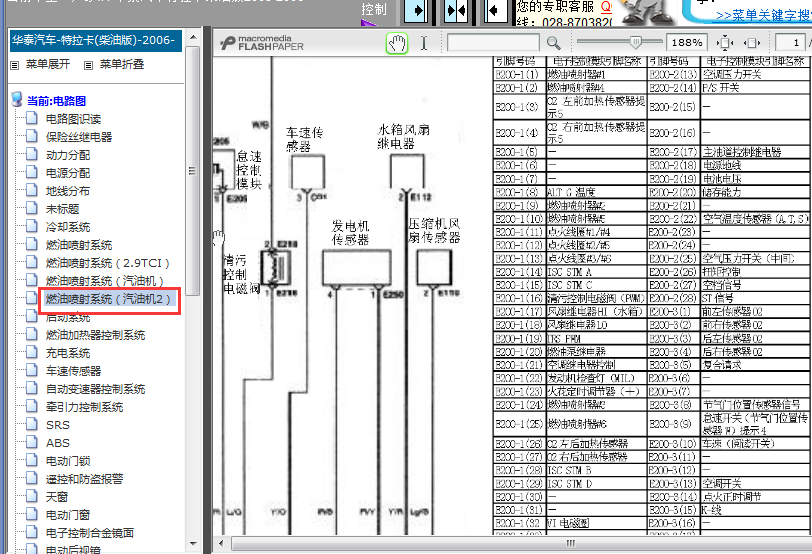Click the 菜单展开 expand icon

[x=15, y=65]
